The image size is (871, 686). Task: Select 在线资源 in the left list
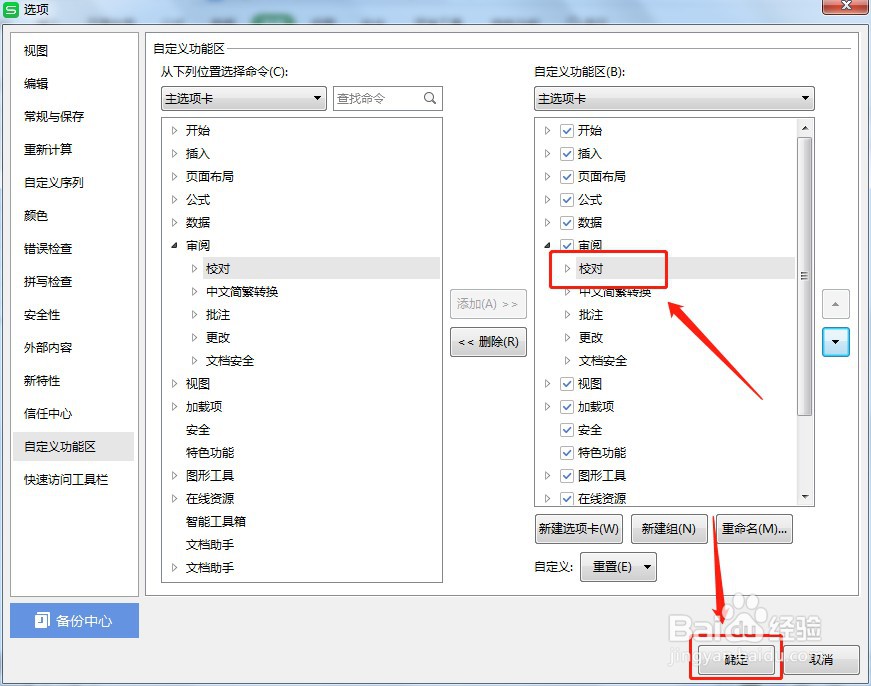(210, 499)
